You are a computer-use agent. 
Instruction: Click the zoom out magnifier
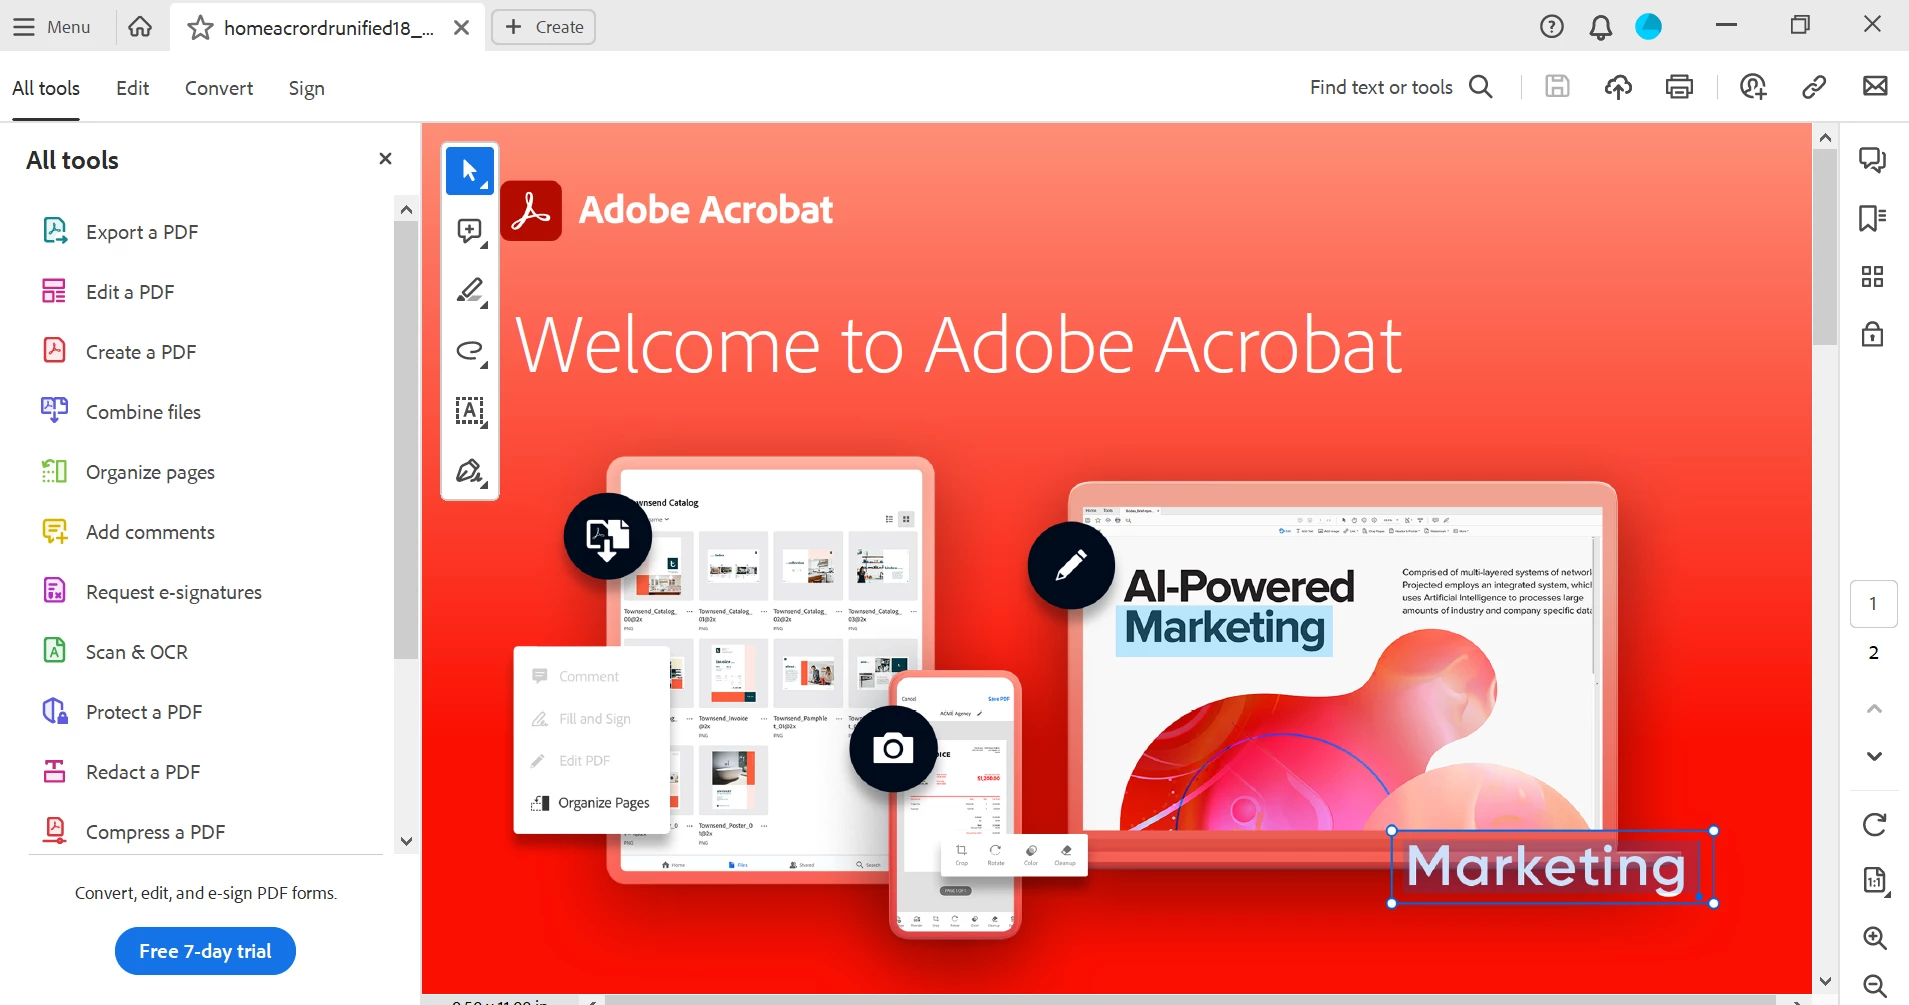click(x=1875, y=985)
